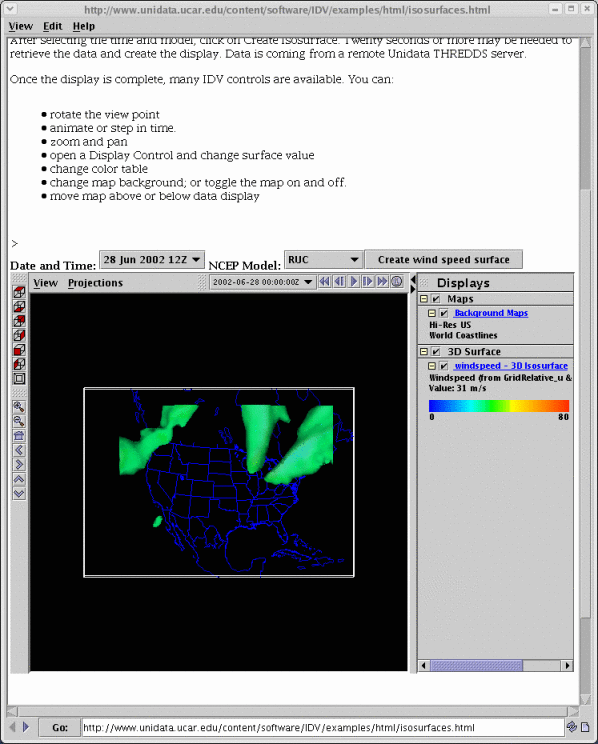Image resolution: width=598 pixels, height=744 pixels.
Task: Open the Background Maps link
Action: click(x=491, y=313)
